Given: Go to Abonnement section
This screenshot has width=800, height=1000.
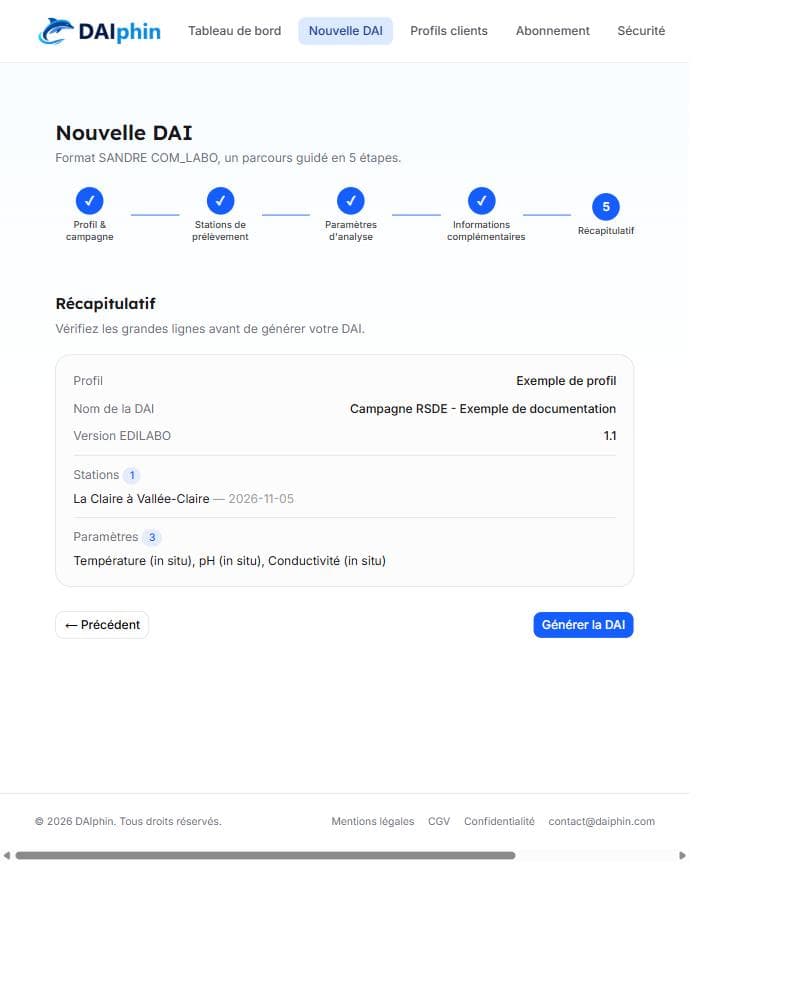Looking at the screenshot, I should [552, 31].
